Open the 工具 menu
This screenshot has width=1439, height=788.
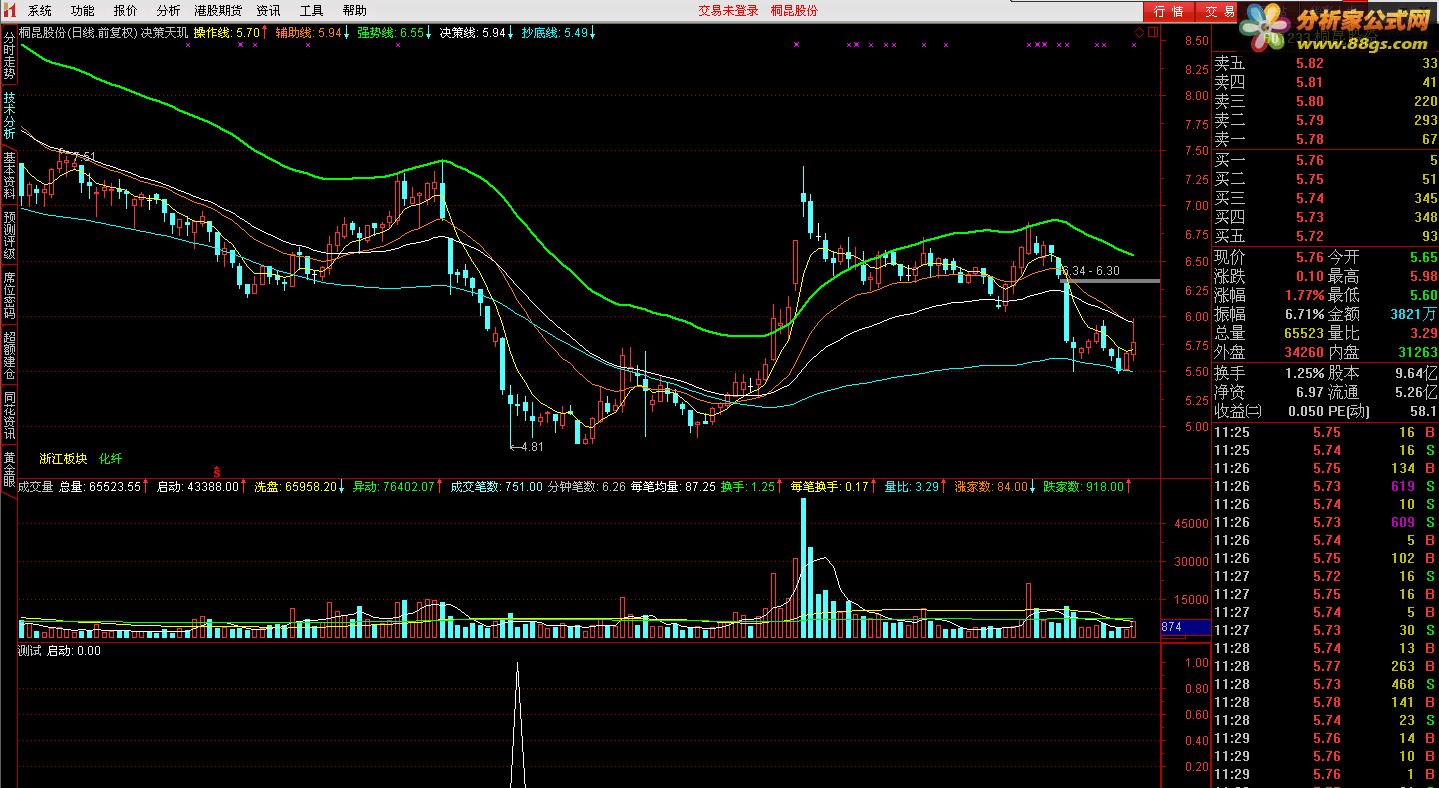pos(311,10)
